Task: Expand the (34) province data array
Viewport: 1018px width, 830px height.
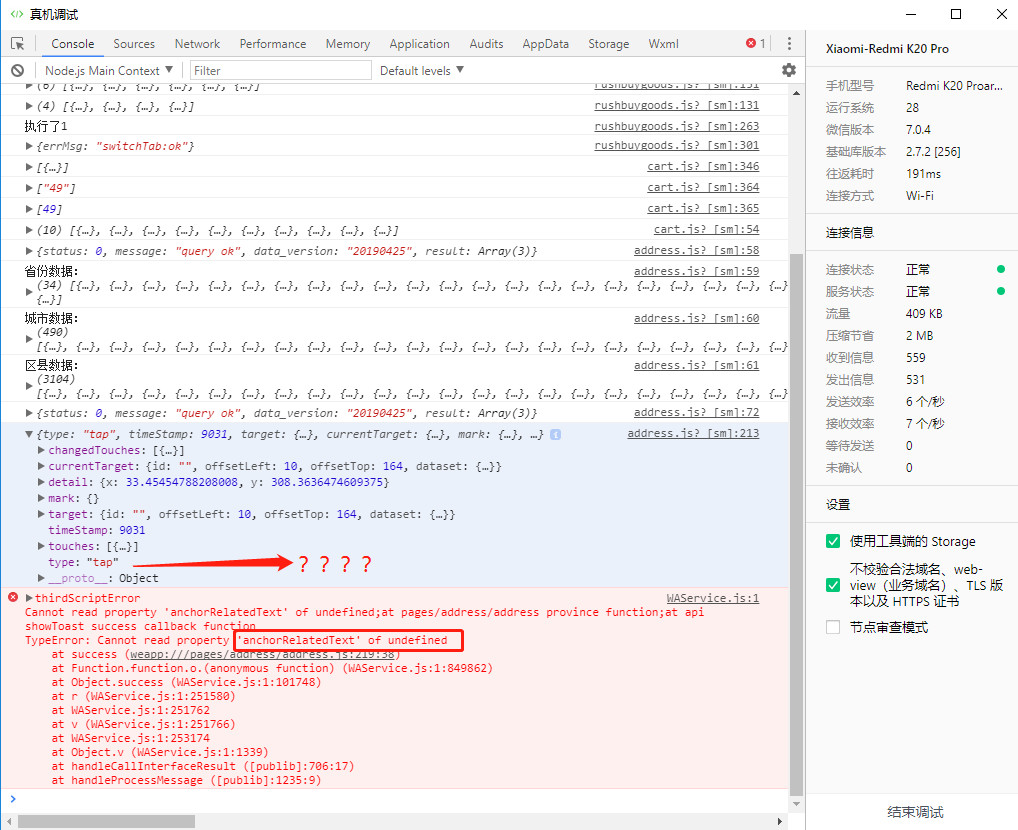Action: [x=29, y=292]
